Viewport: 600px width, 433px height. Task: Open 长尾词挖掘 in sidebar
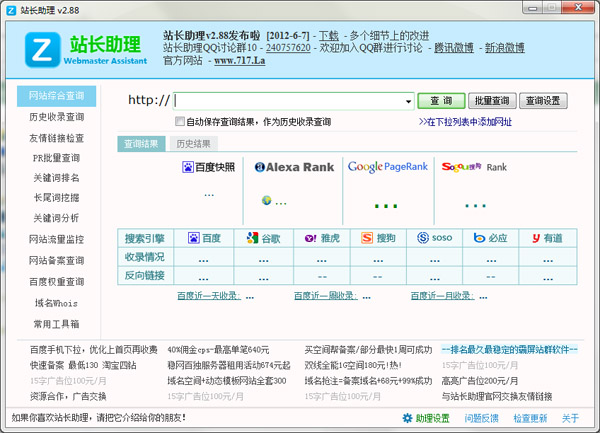click(56, 197)
